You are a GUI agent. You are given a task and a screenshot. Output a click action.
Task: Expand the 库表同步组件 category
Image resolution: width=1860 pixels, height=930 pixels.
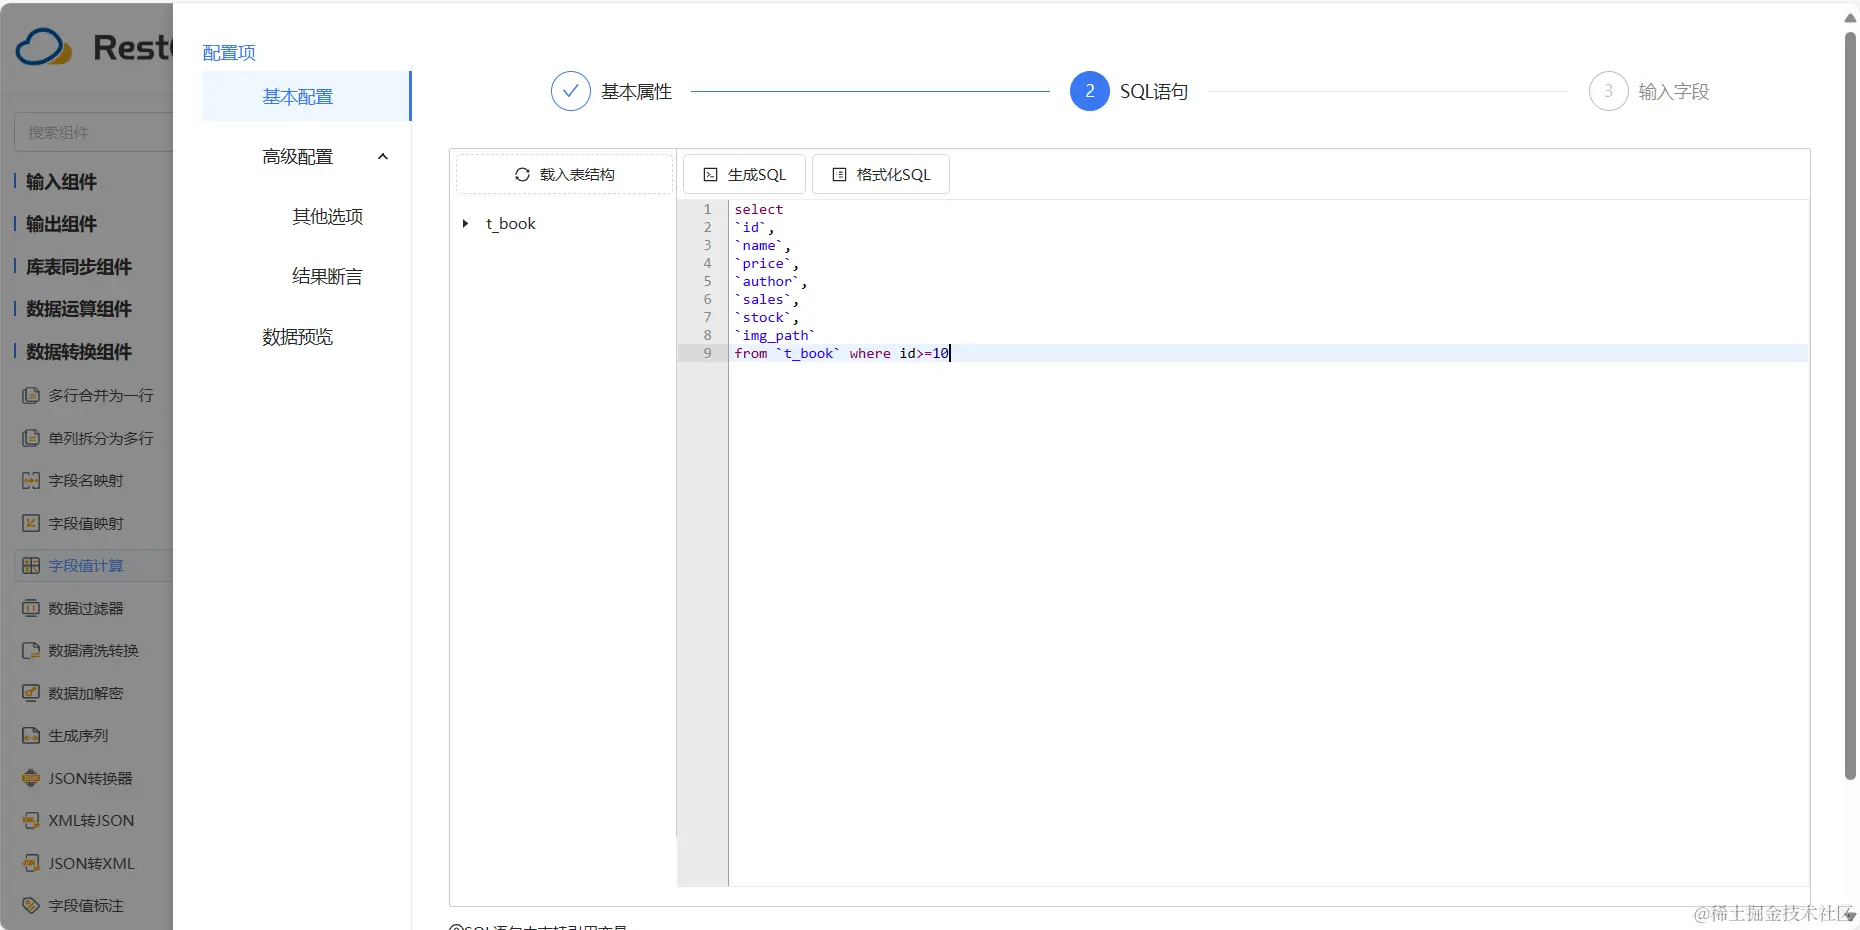coord(79,267)
